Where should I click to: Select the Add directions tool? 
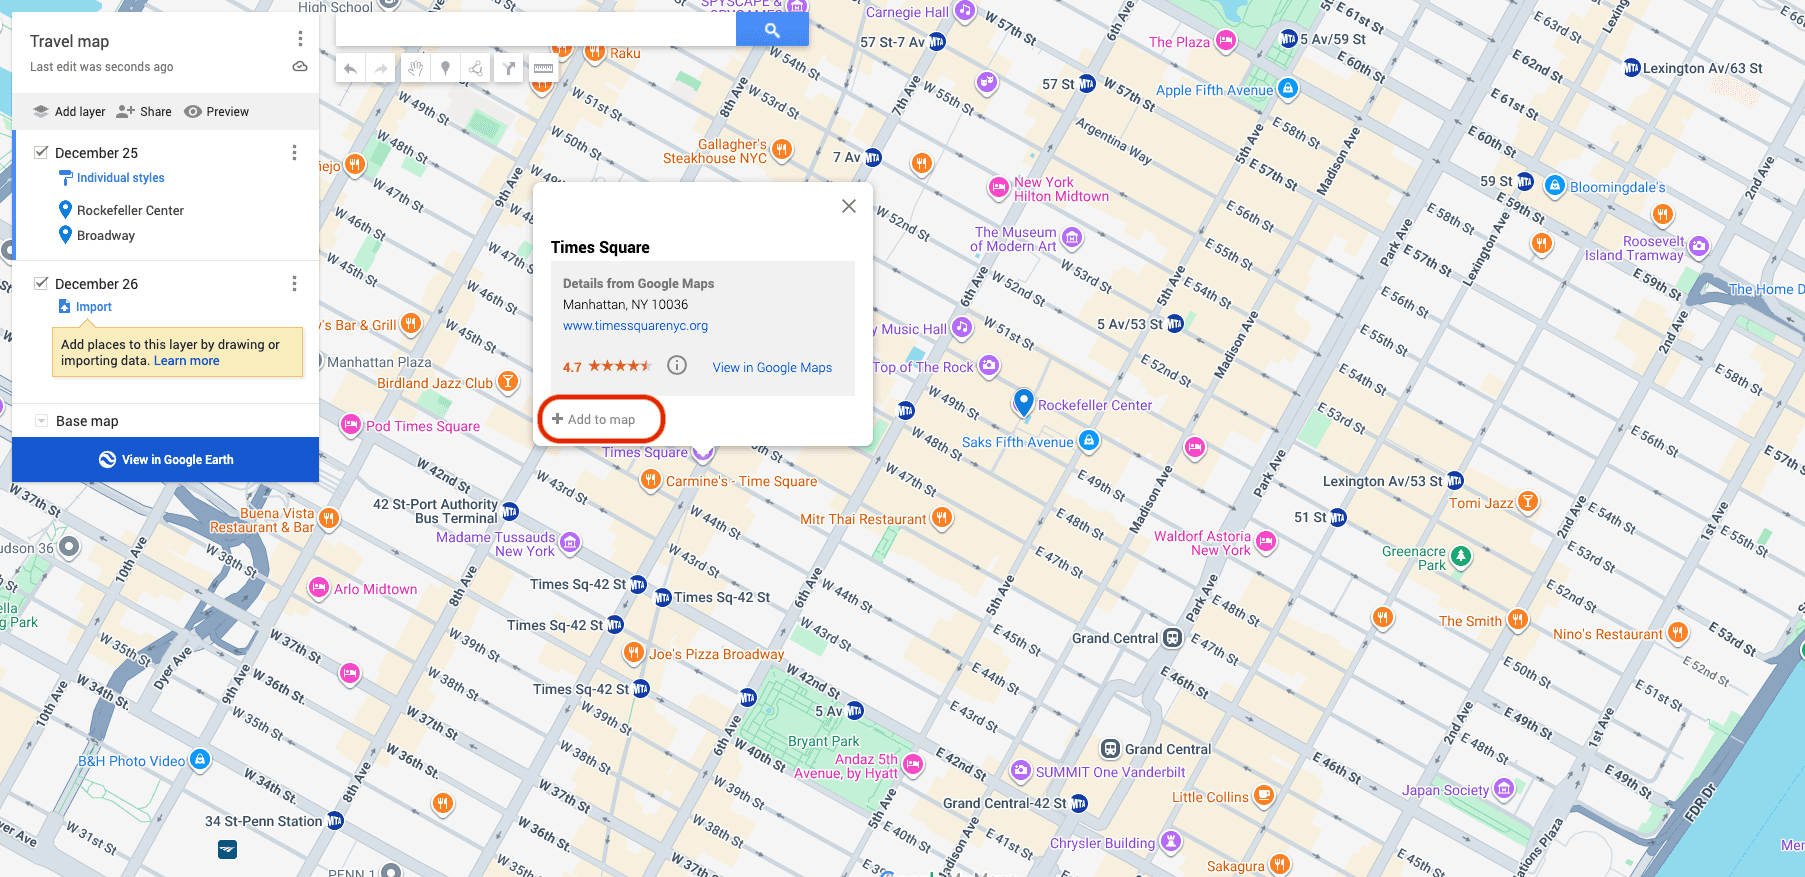[x=509, y=68]
